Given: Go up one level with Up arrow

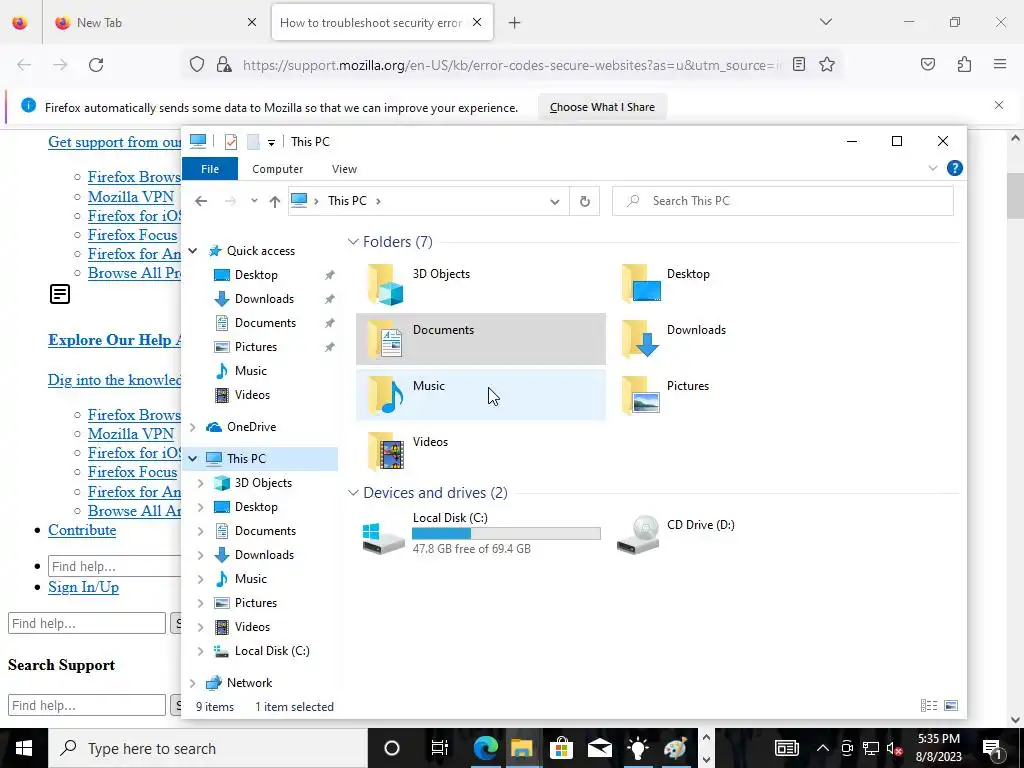Looking at the screenshot, I should [275, 201].
